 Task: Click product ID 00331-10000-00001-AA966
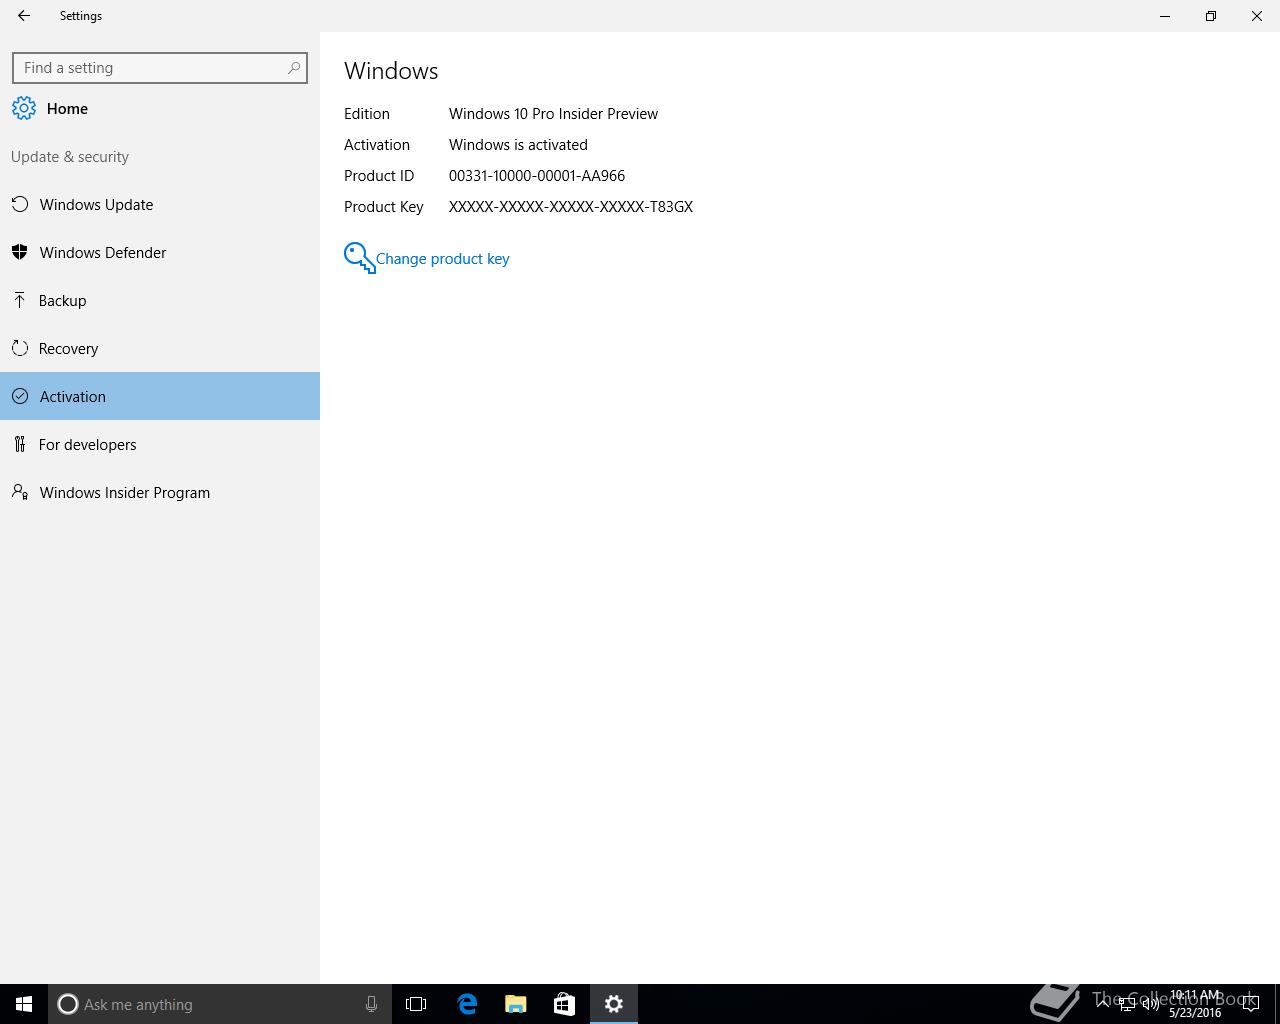coord(537,176)
